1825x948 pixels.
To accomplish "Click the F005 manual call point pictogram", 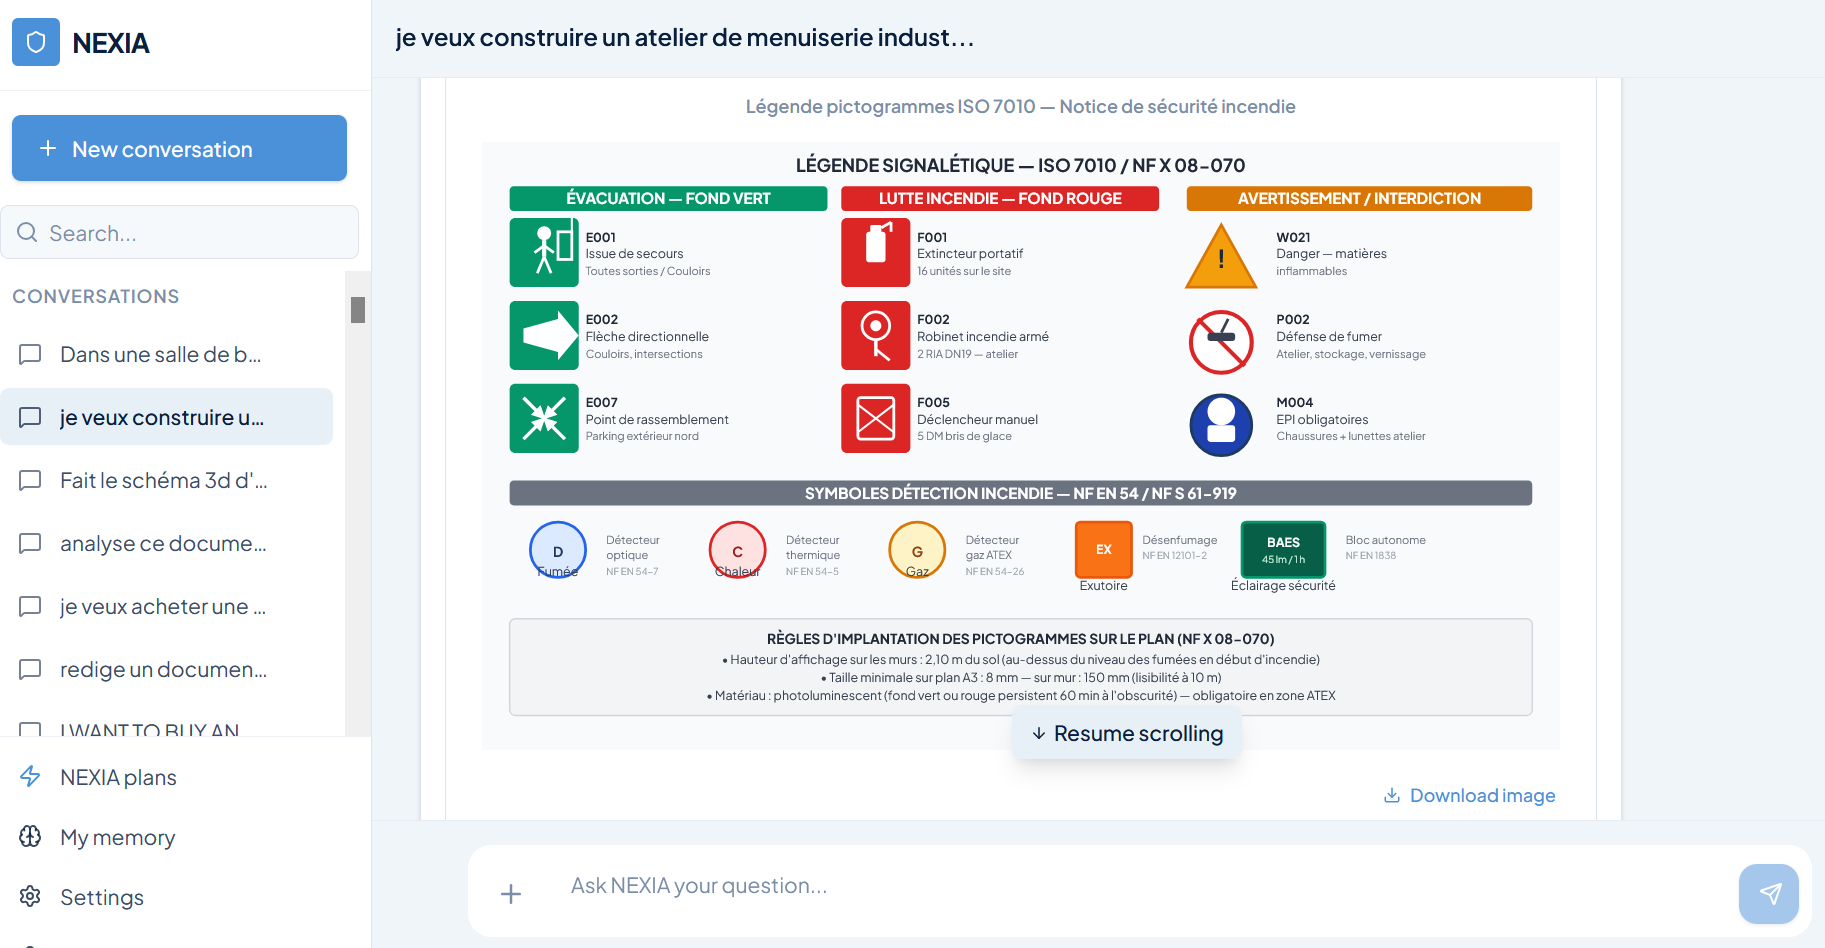I will tap(876, 418).
